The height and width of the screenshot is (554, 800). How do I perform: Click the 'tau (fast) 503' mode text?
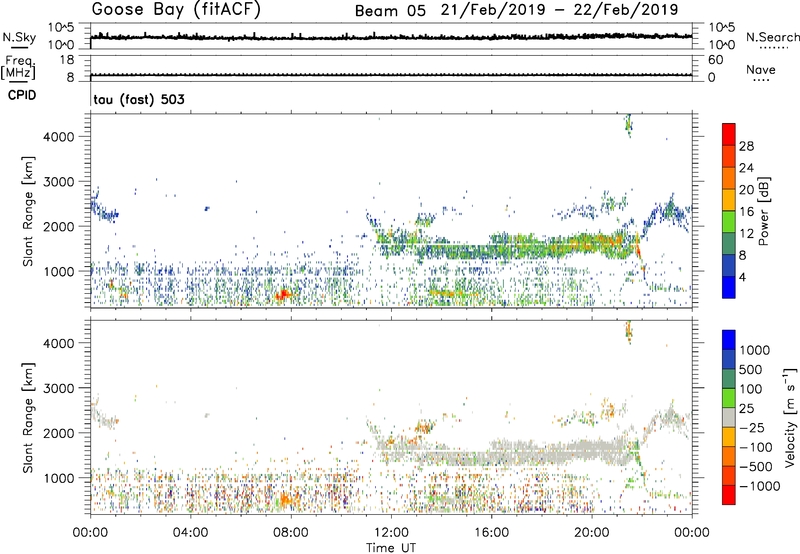[139, 99]
